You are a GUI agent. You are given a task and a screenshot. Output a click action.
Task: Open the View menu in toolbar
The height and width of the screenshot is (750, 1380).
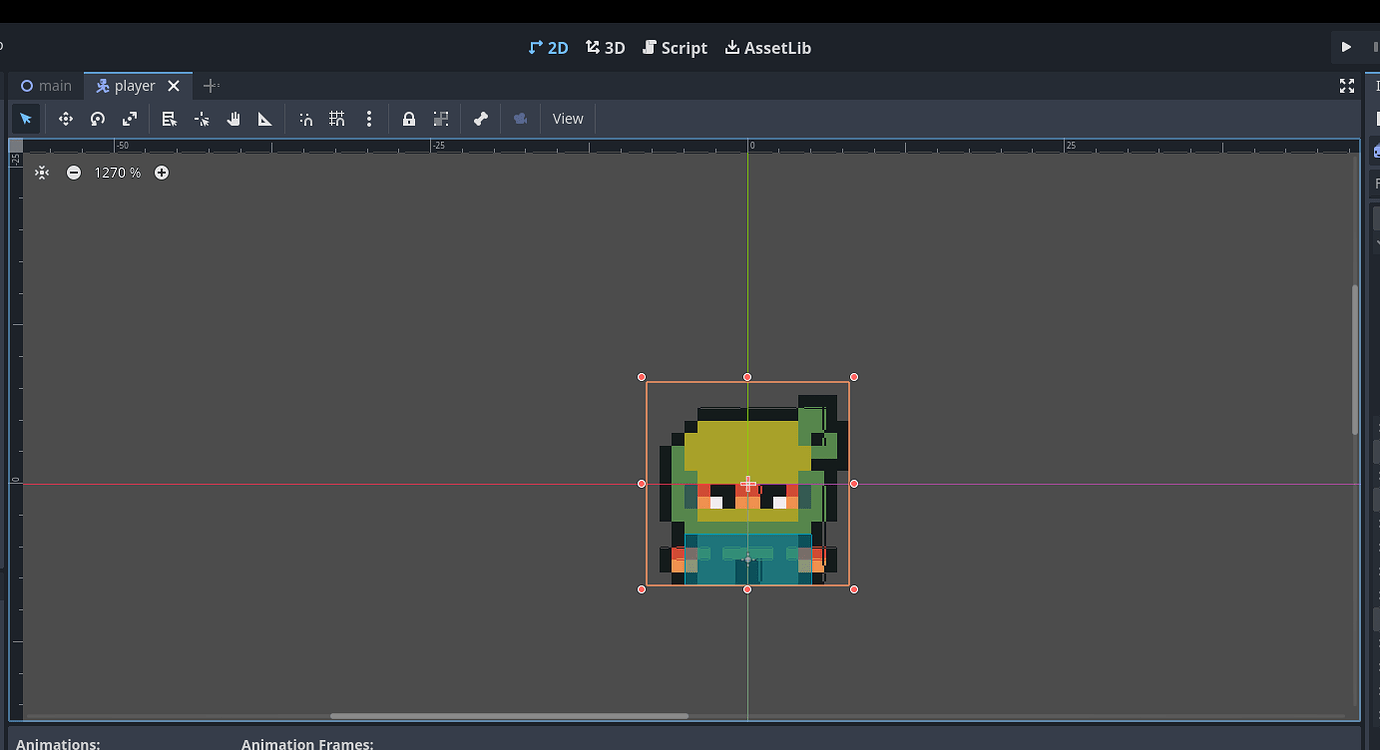click(x=568, y=119)
